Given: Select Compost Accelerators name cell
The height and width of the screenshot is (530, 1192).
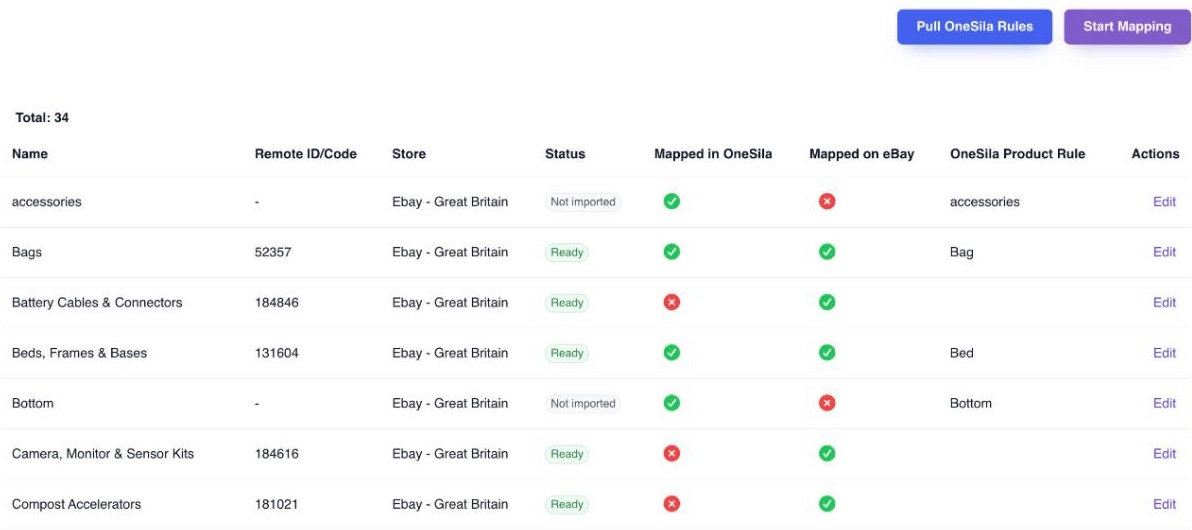Looking at the screenshot, I should pos(76,504).
